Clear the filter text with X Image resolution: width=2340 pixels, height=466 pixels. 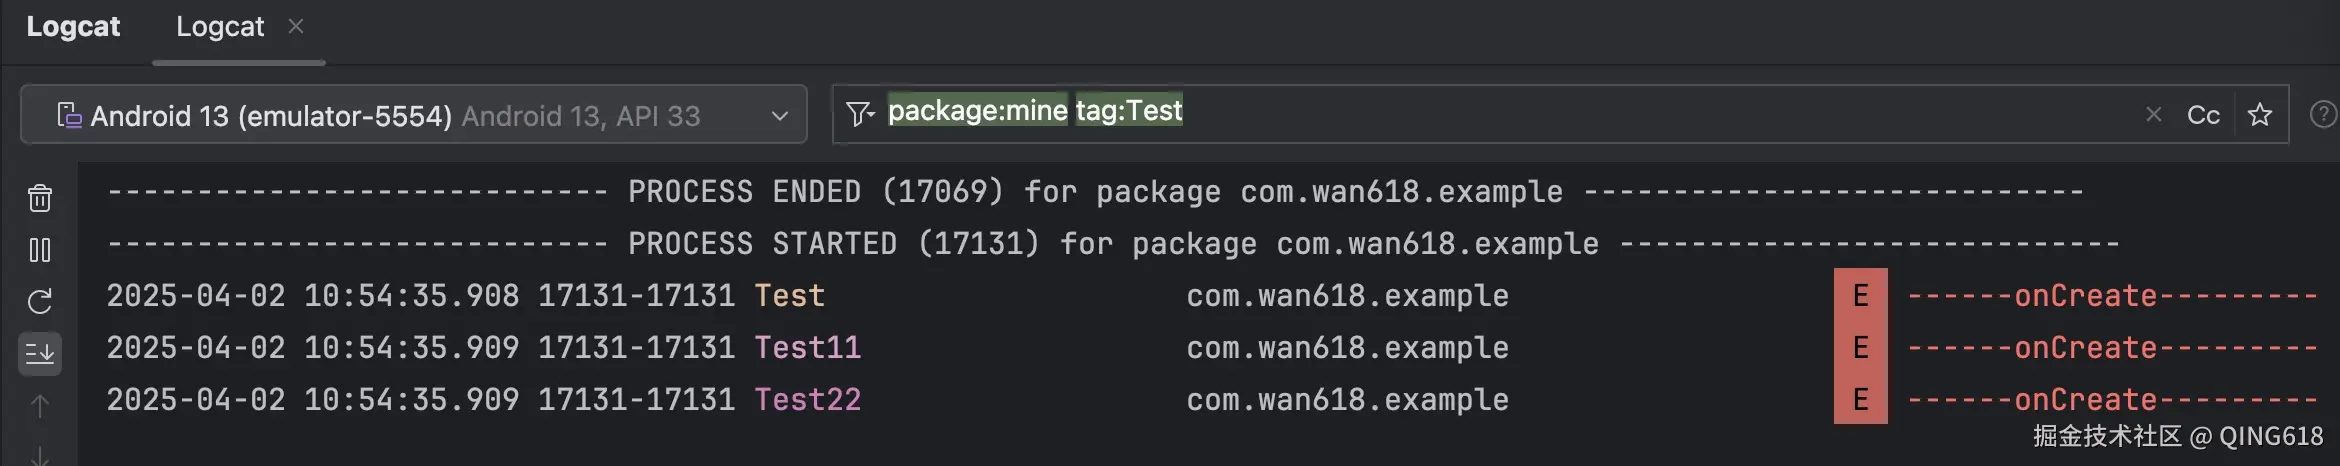click(x=2154, y=115)
